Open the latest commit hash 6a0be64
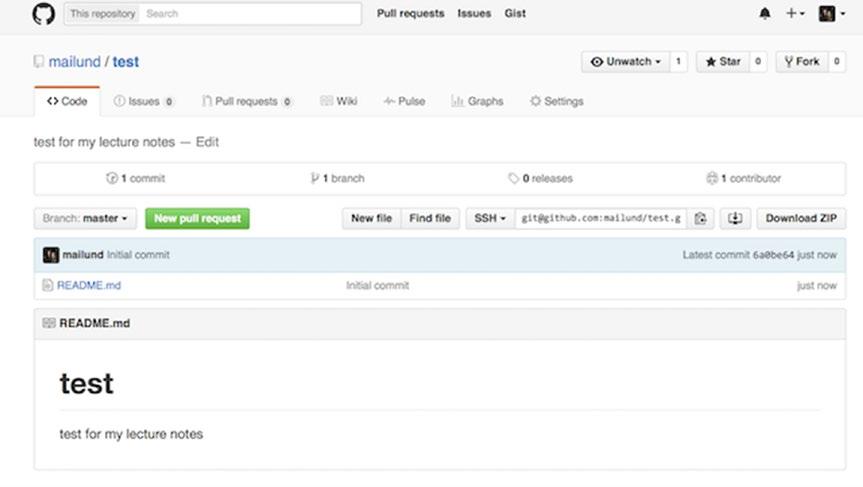Screen dimensions: 863x487 click(x=773, y=255)
